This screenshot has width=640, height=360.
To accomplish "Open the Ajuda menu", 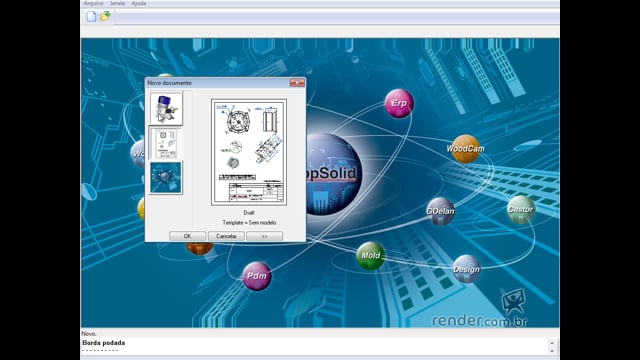I will (x=139, y=3).
